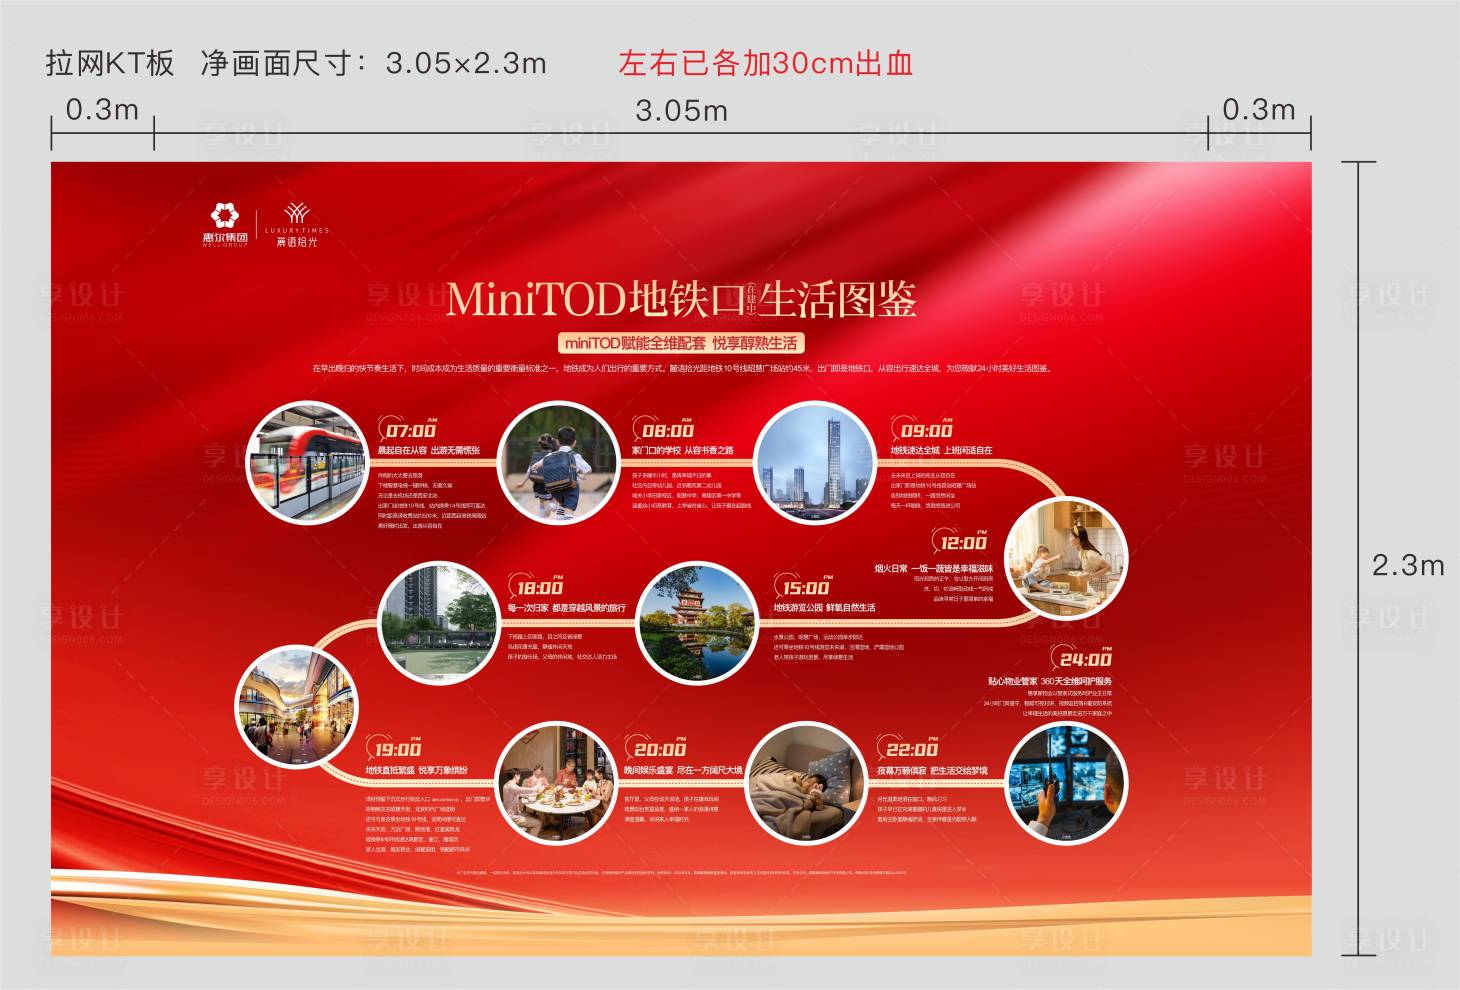Click the 3.05m width dimension label
This screenshot has width=1460, height=990.
pos(682,110)
